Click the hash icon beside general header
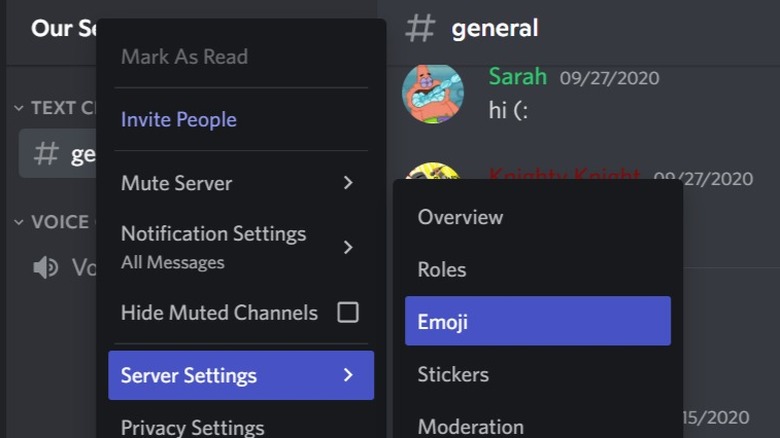The width and height of the screenshot is (780, 438). pos(420,28)
